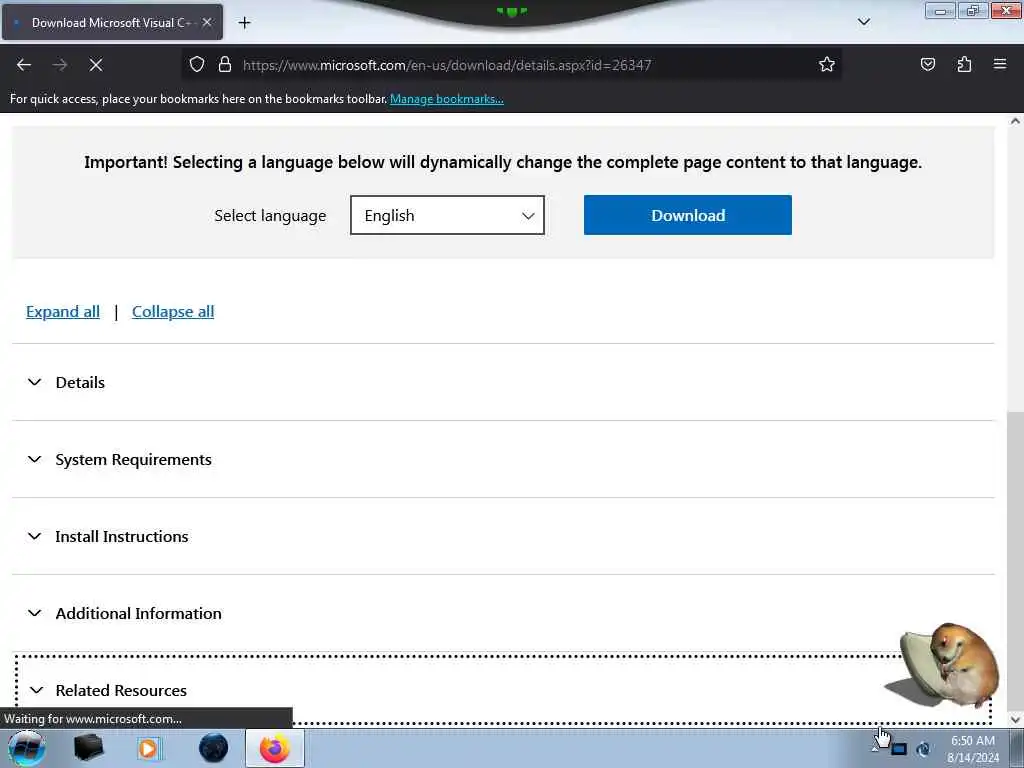
Task: Switch to Download Microsoft Visual C++ tab
Action: 112,22
